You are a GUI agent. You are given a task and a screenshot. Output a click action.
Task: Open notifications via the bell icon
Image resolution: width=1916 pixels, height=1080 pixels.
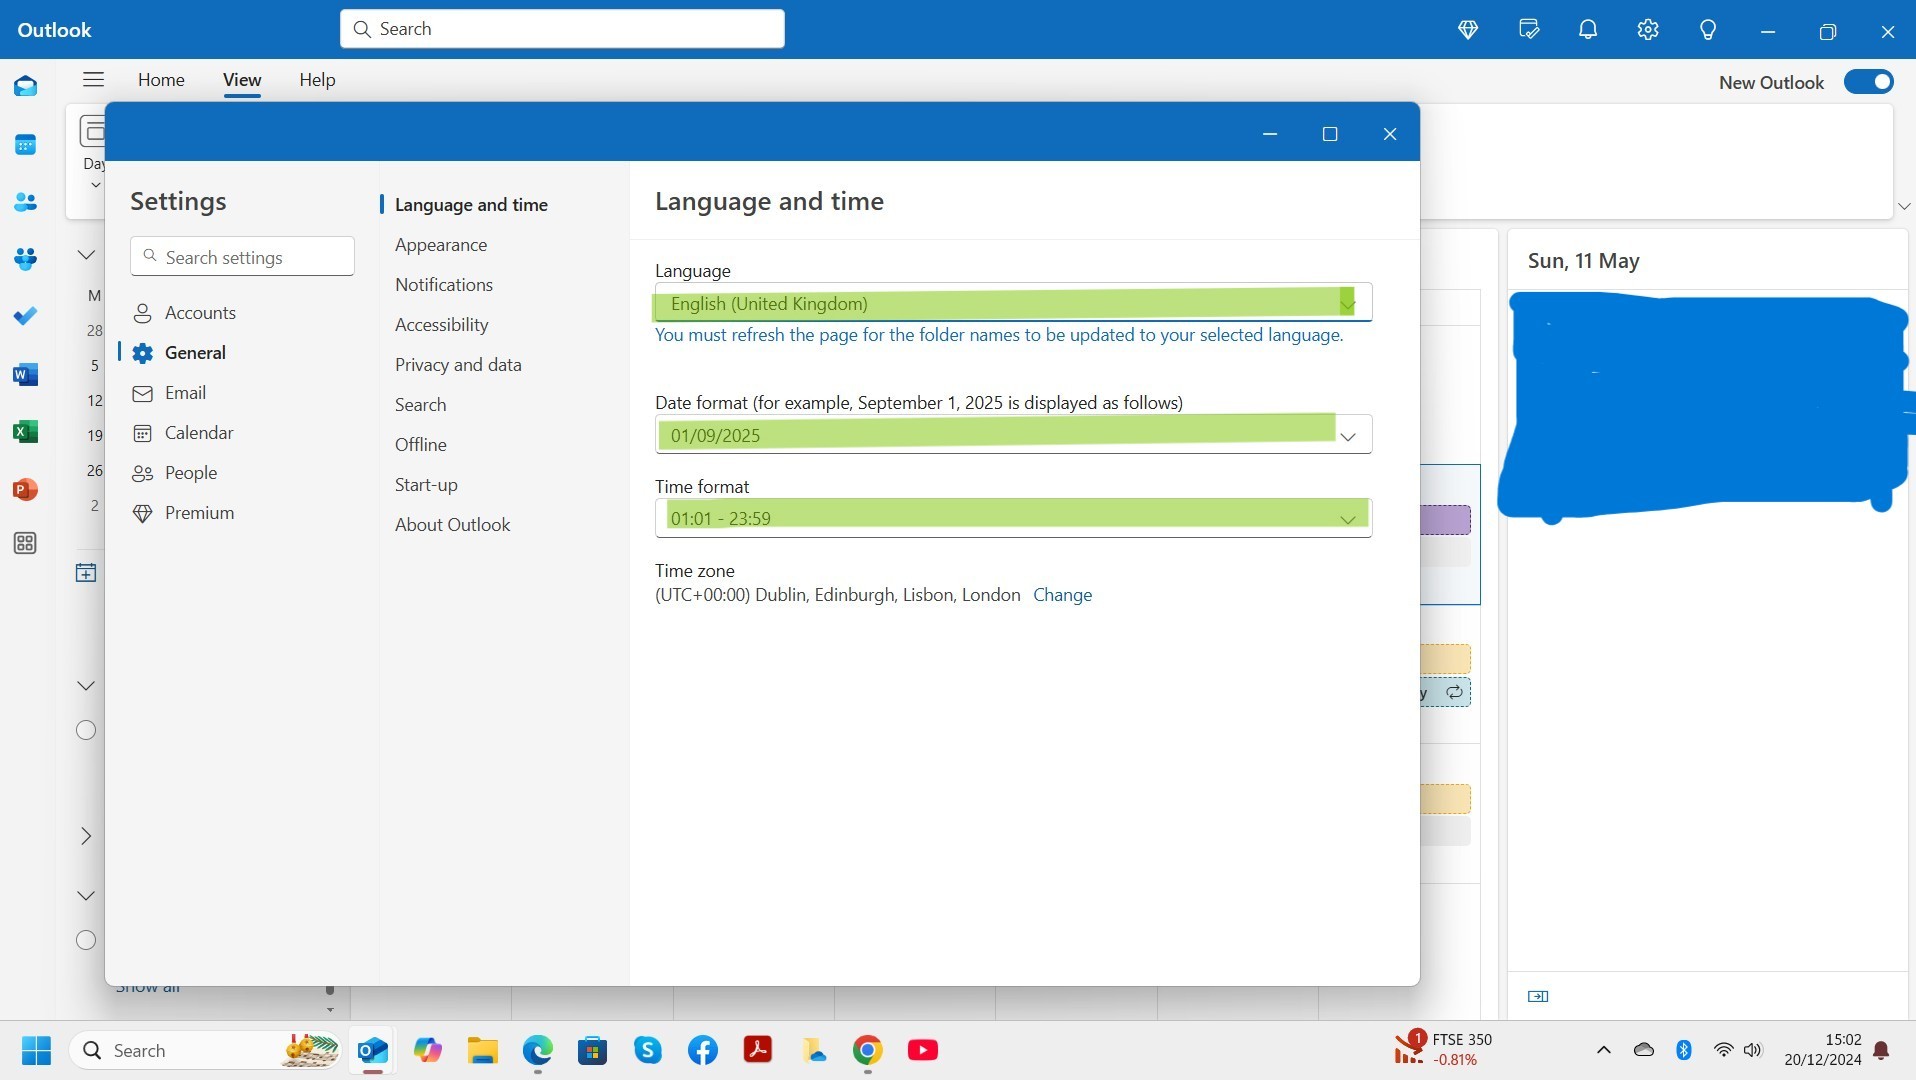tap(1588, 29)
